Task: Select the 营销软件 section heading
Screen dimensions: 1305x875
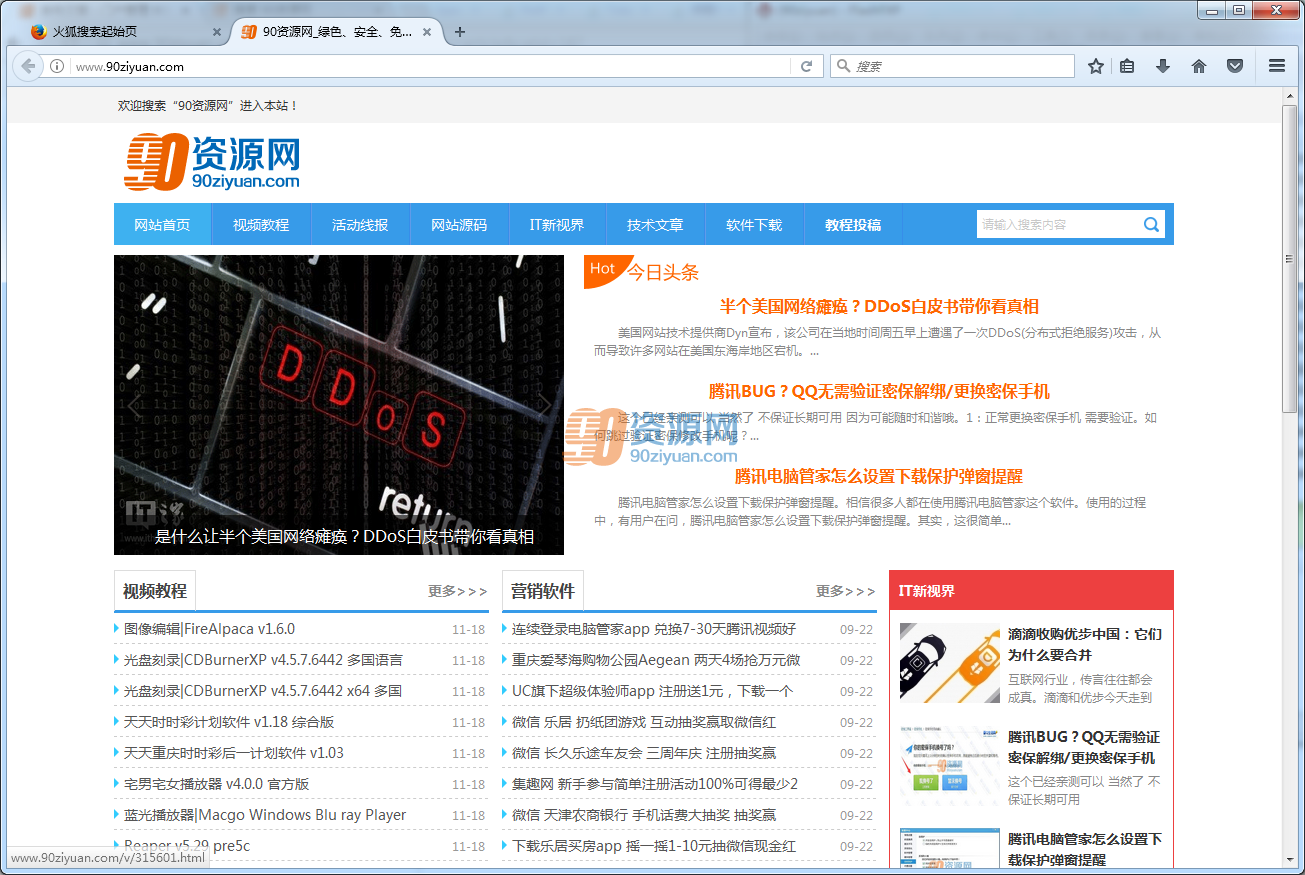Action: [x=543, y=591]
